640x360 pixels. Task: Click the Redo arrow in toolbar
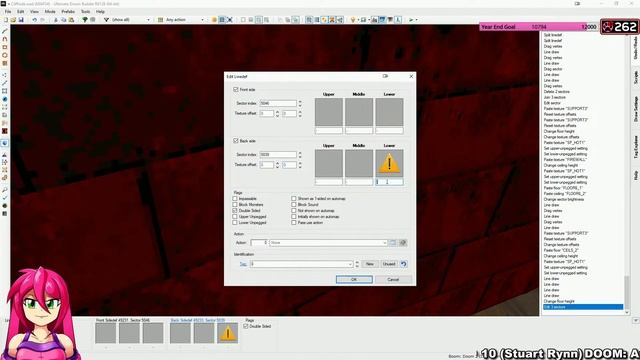click(x=42, y=20)
